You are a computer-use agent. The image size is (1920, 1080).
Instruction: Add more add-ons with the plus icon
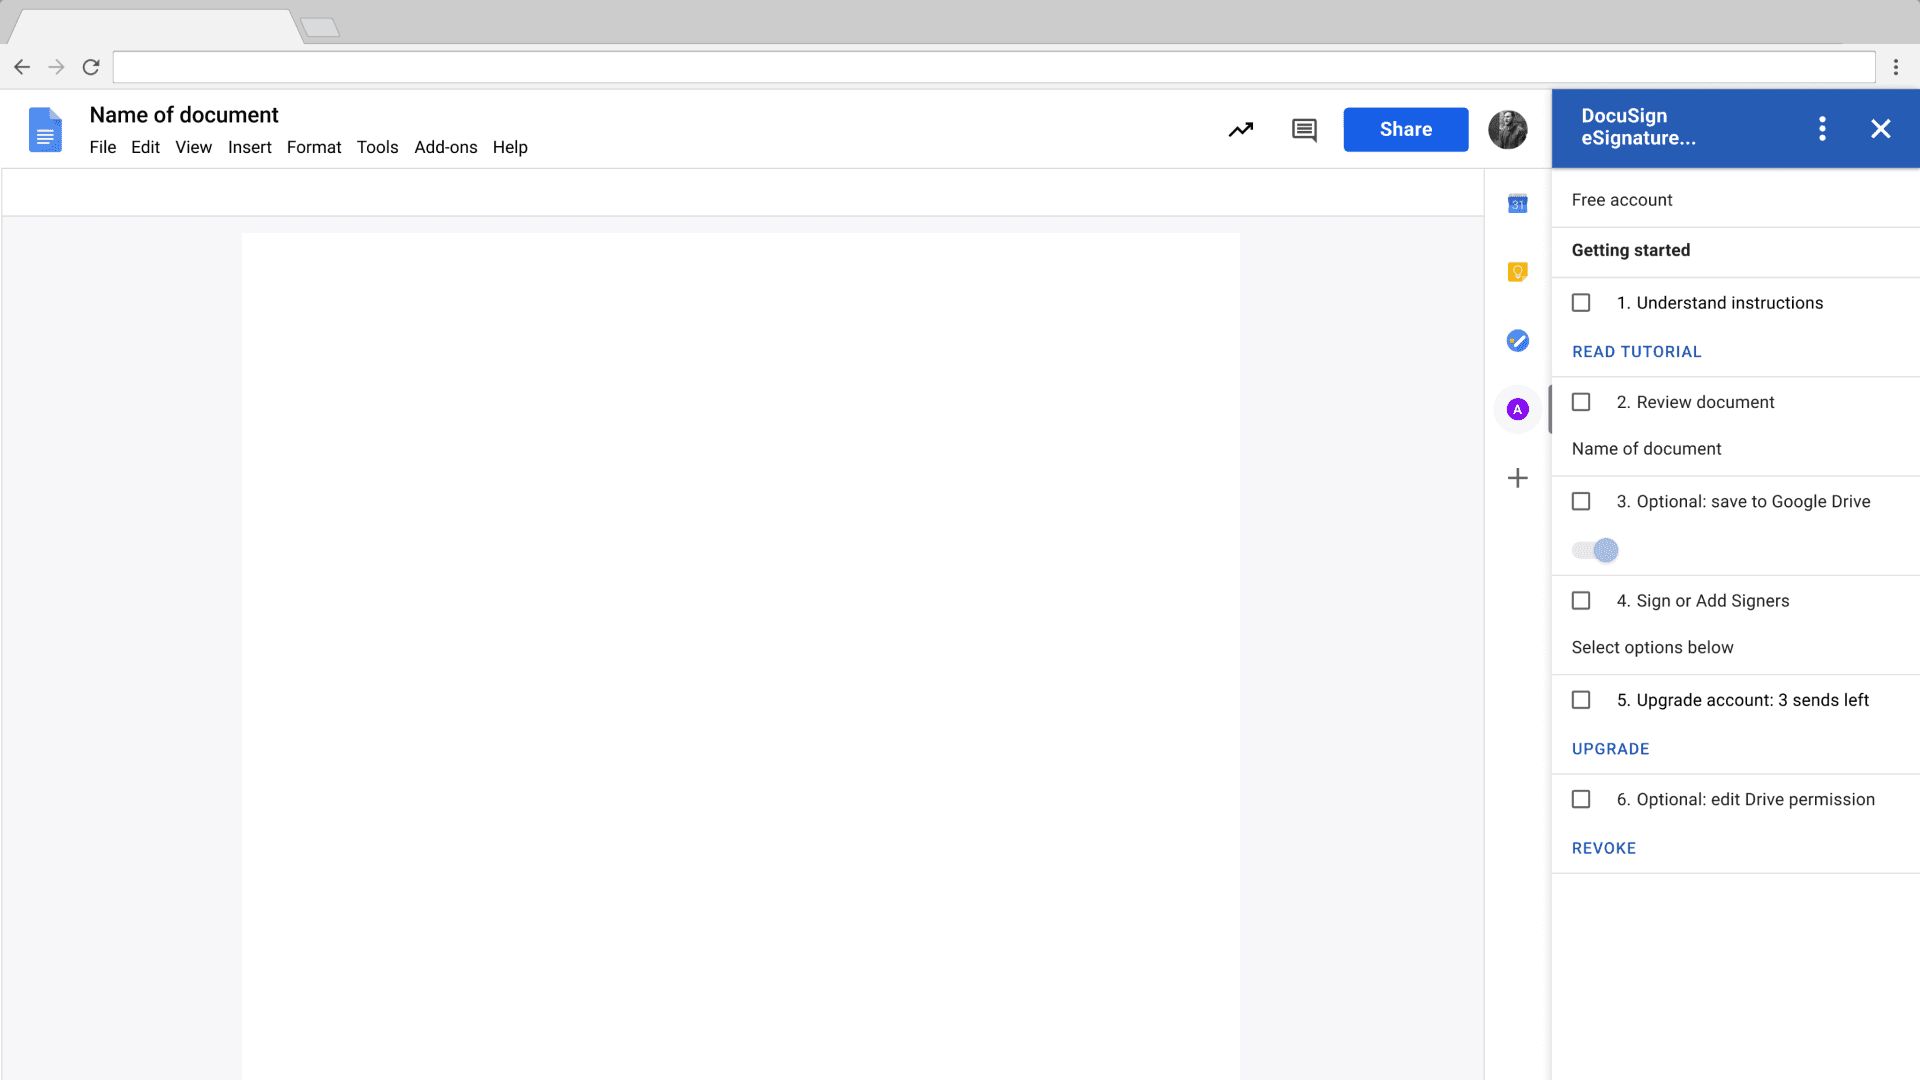click(1517, 478)
